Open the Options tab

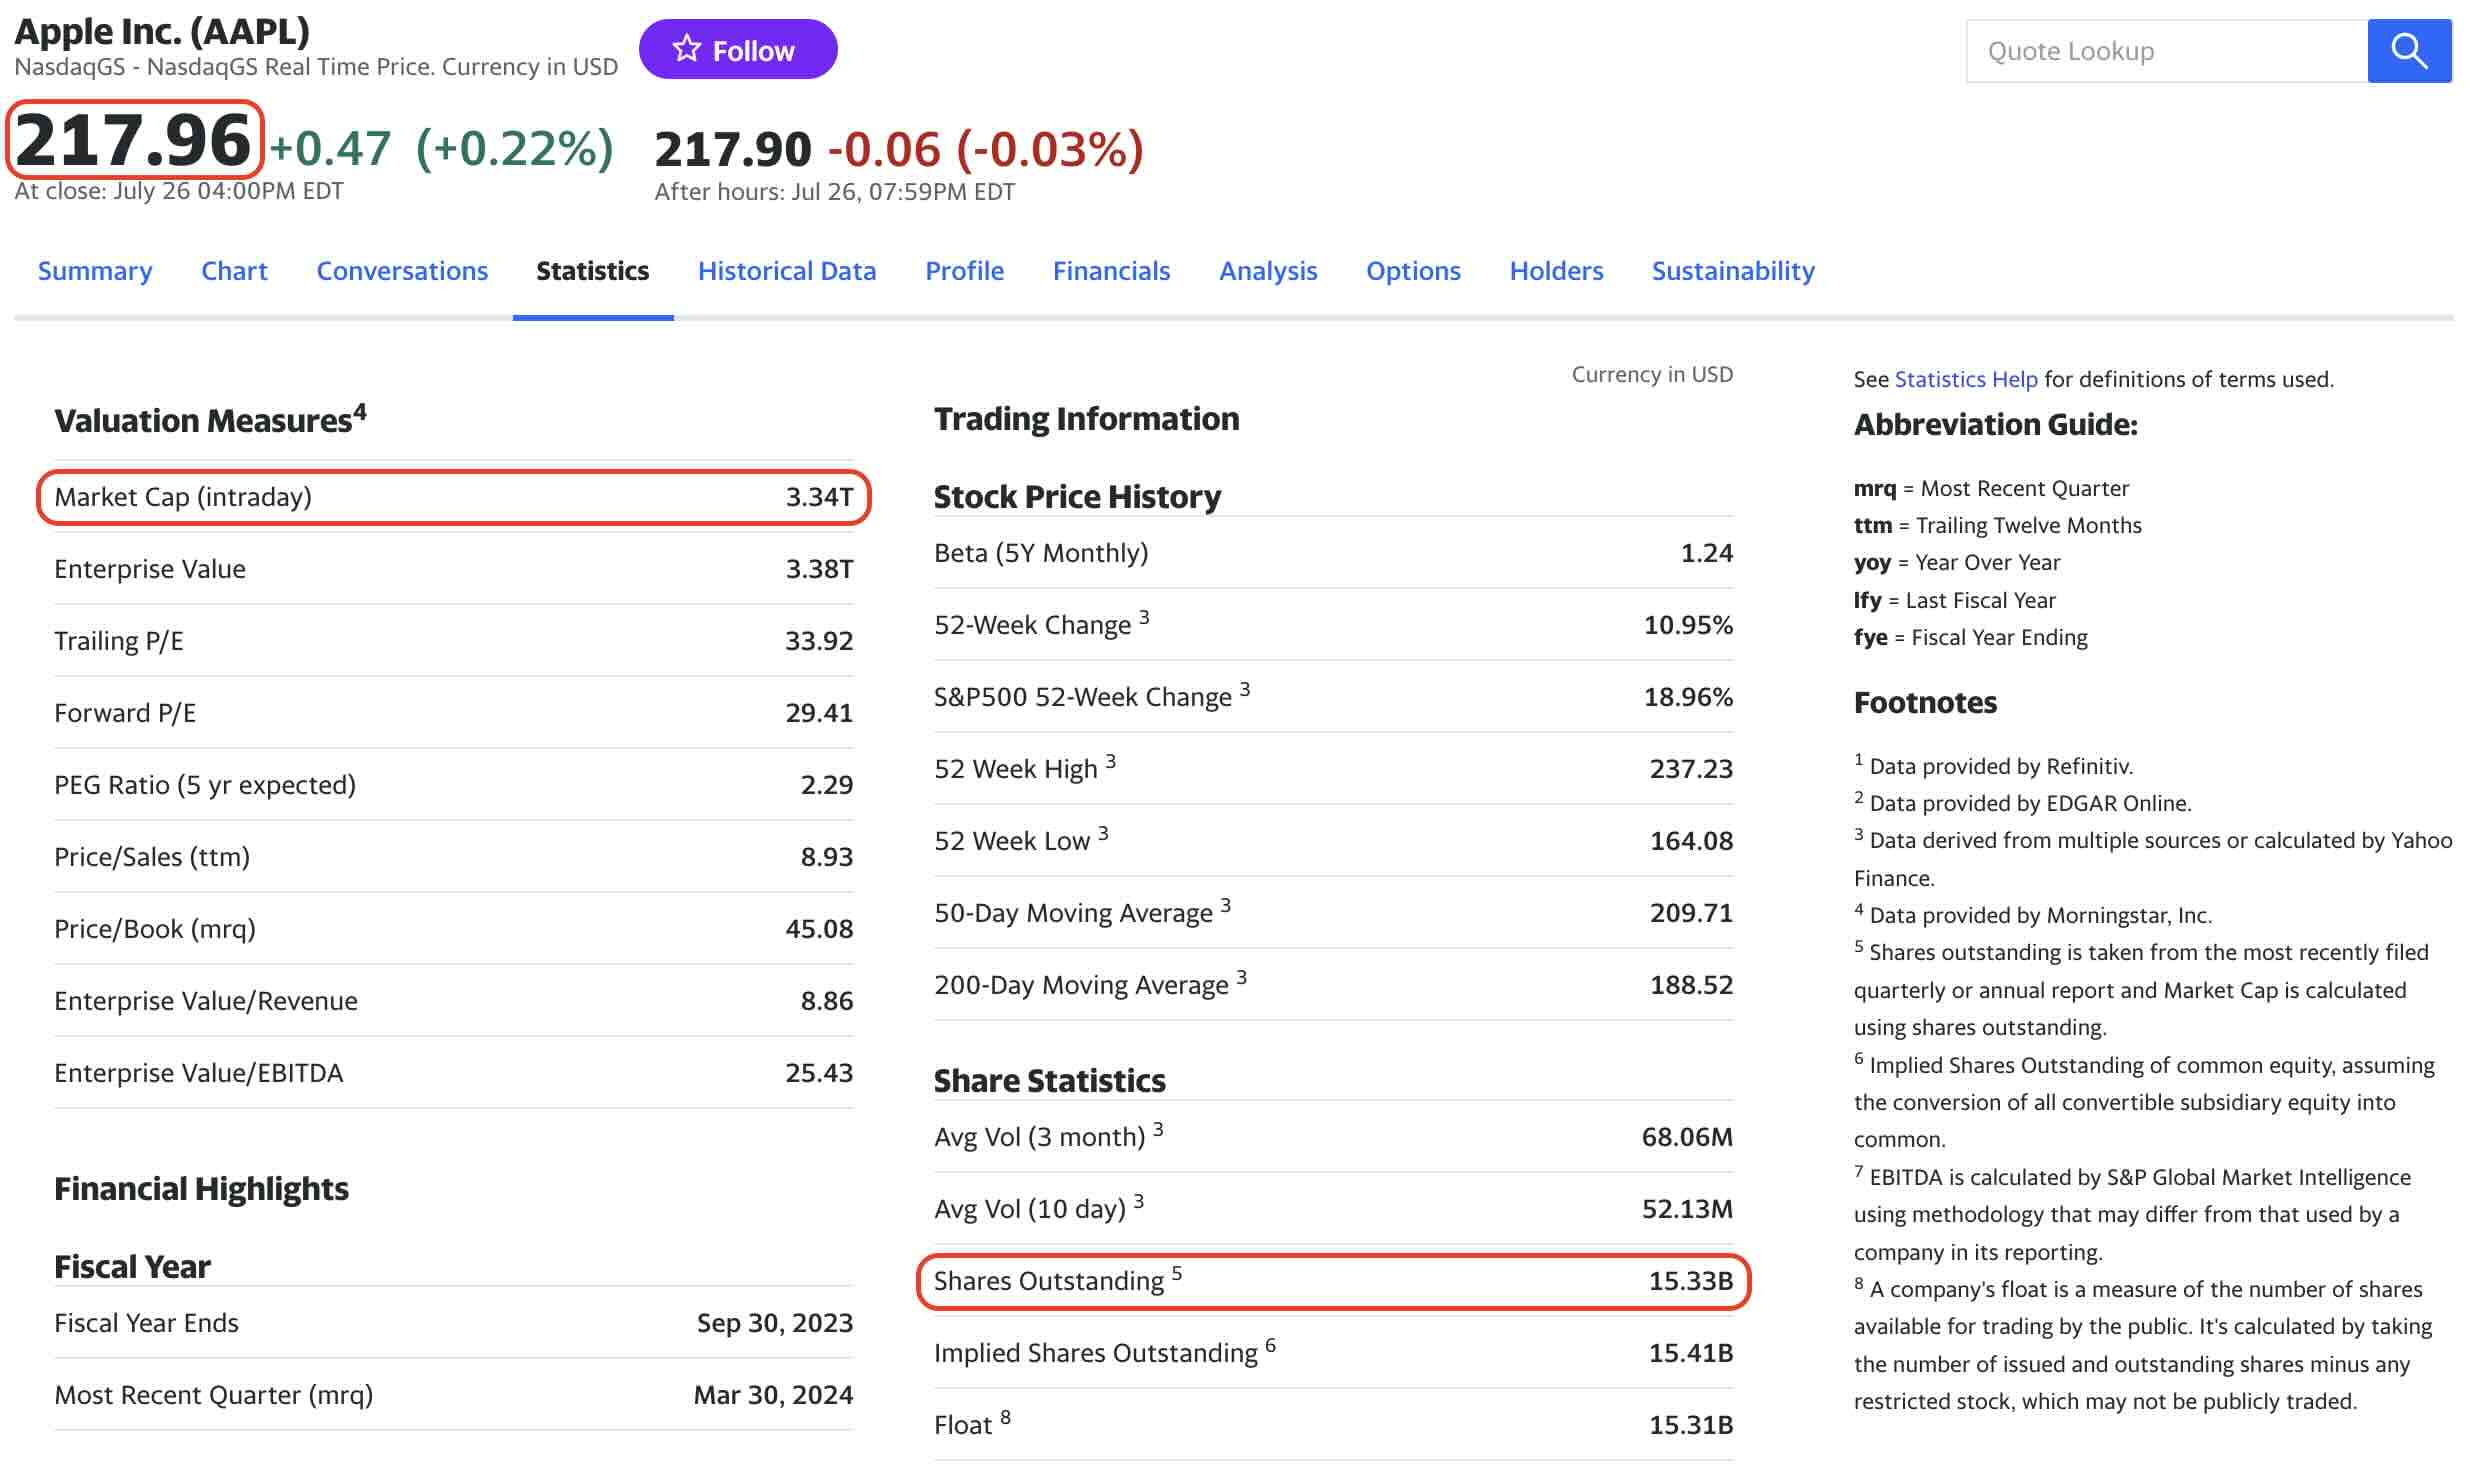tap(1413, 271)
